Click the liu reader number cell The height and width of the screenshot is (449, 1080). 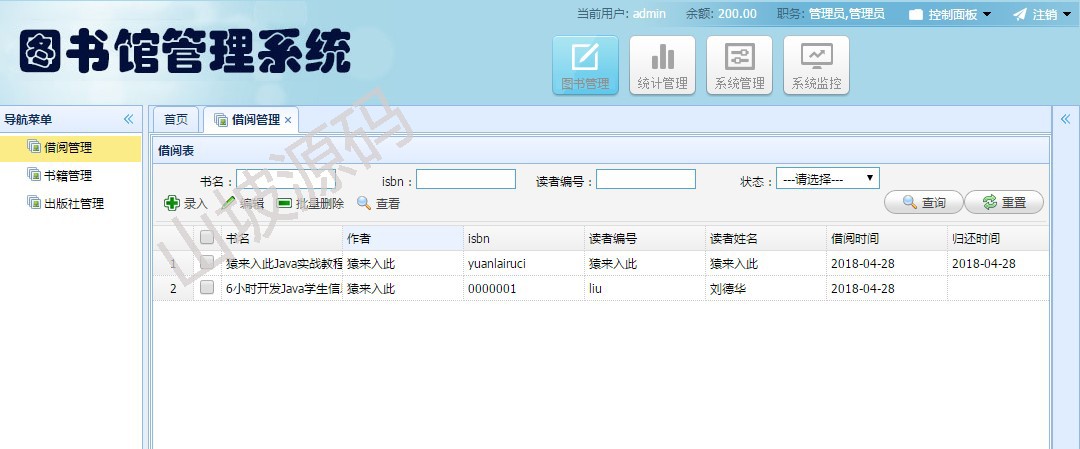pyautogui.click(x=645, y=289)
